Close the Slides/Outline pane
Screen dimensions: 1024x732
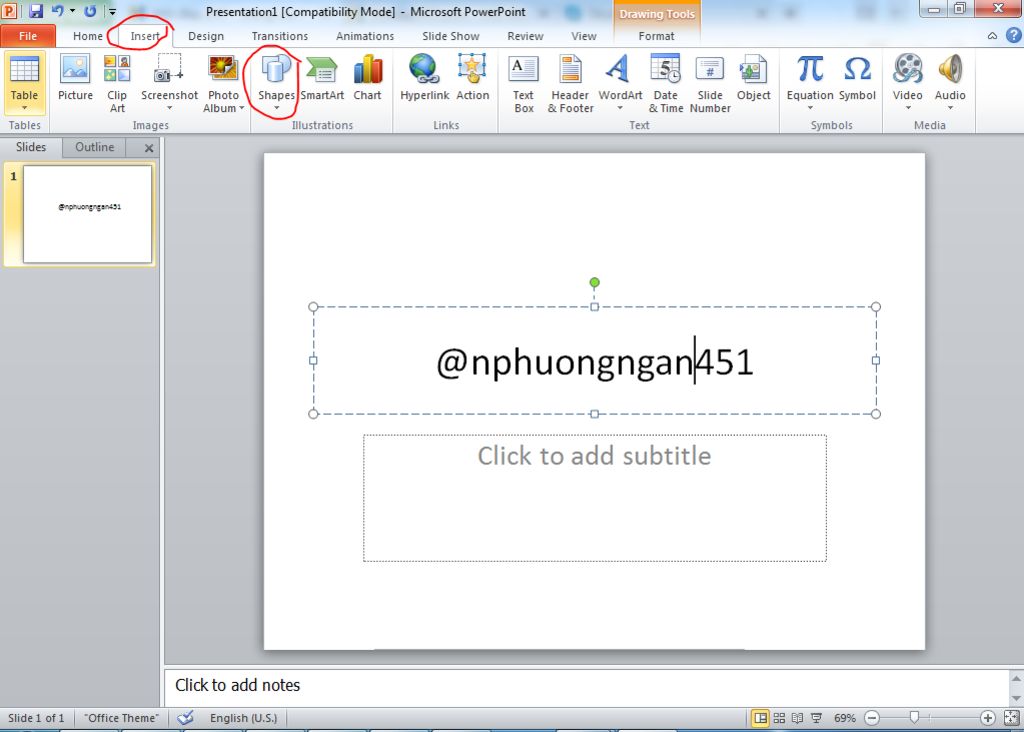(x=149, y=148)
